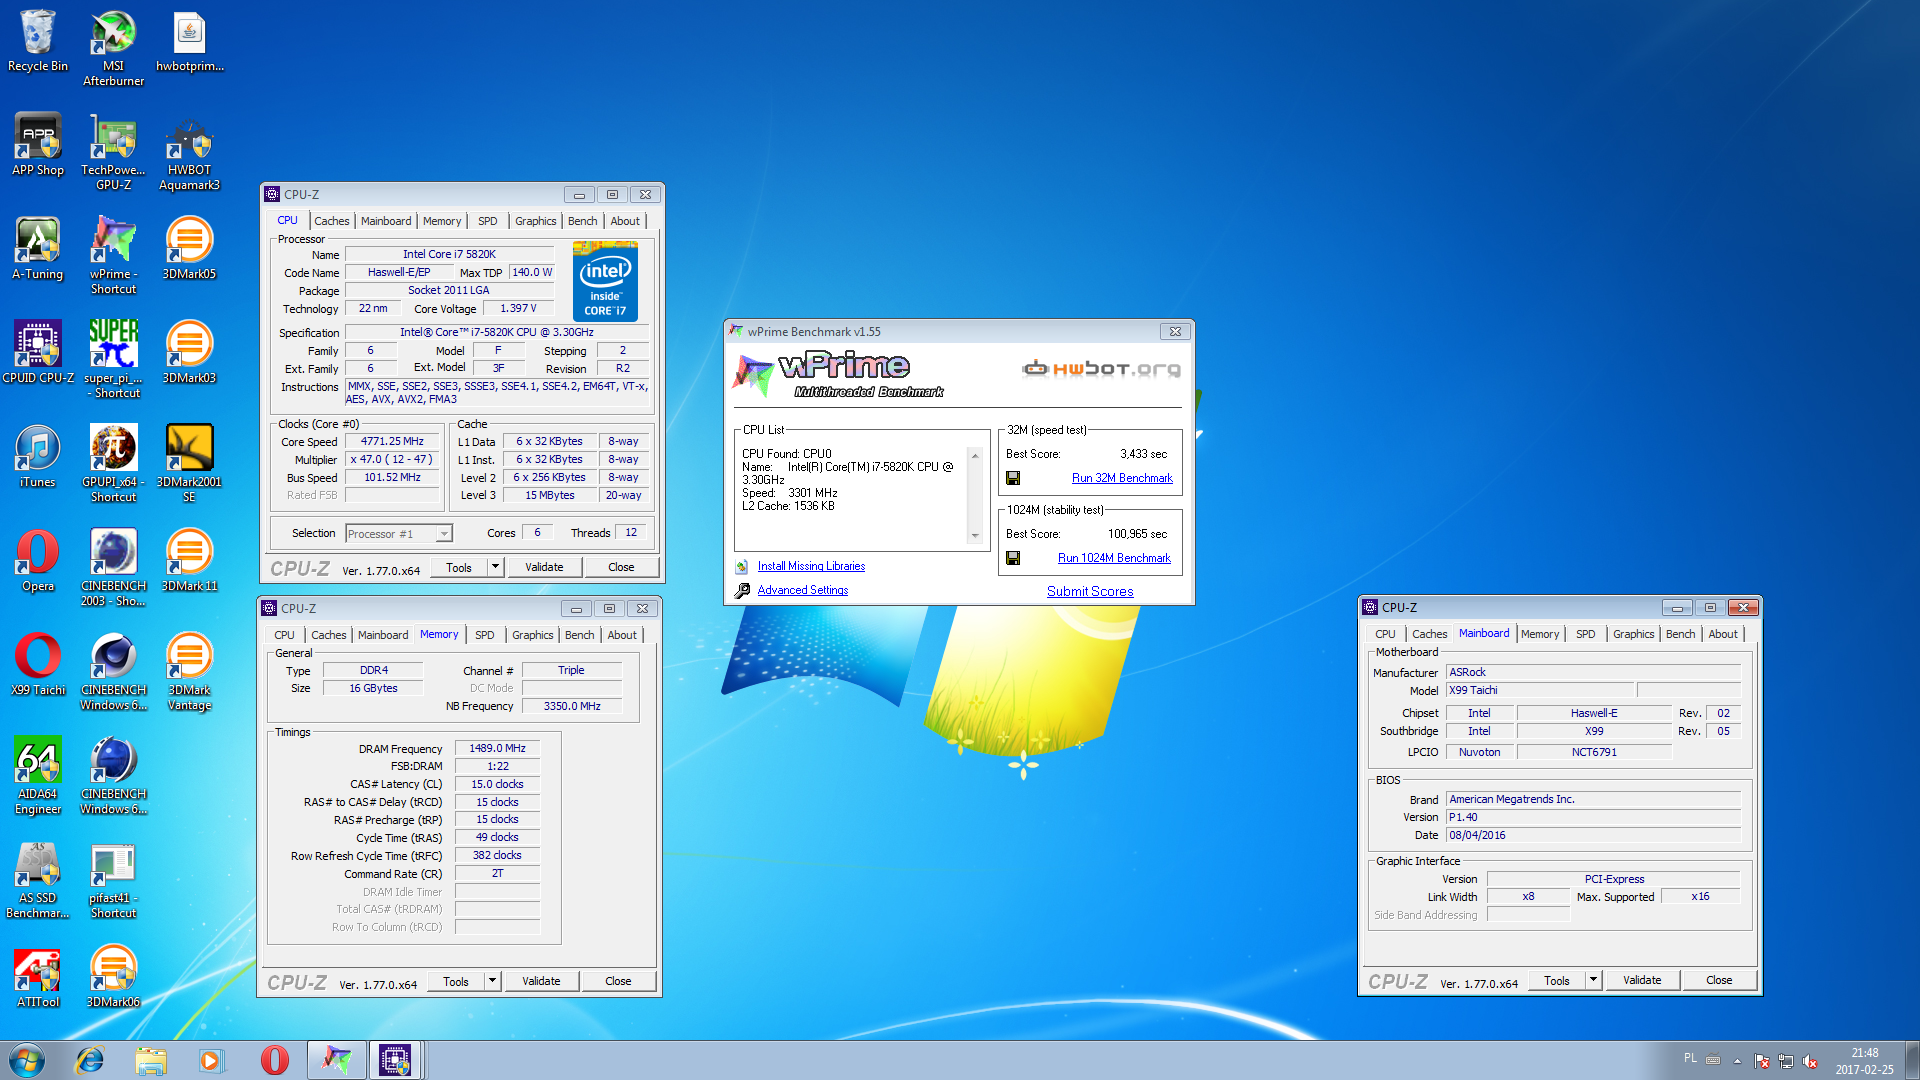
Task: Launch CPUID CPU-Z desktop icon
Action: click(x=38, y=353)
